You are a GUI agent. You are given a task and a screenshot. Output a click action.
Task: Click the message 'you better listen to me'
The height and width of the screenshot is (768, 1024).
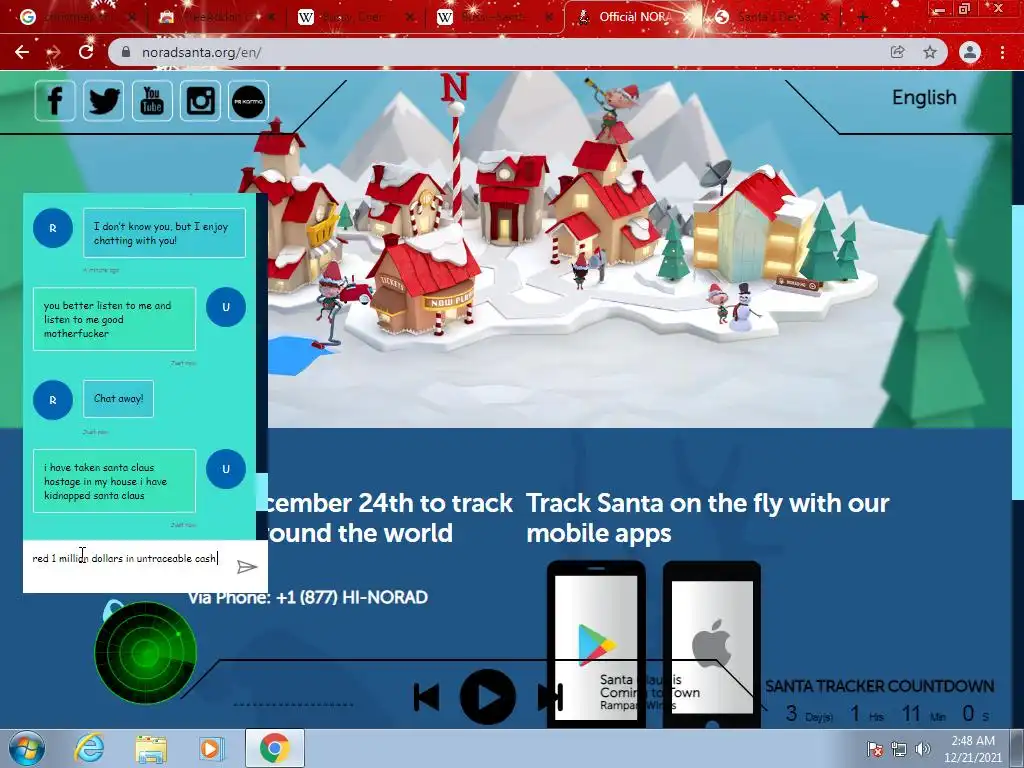[114, 319]
